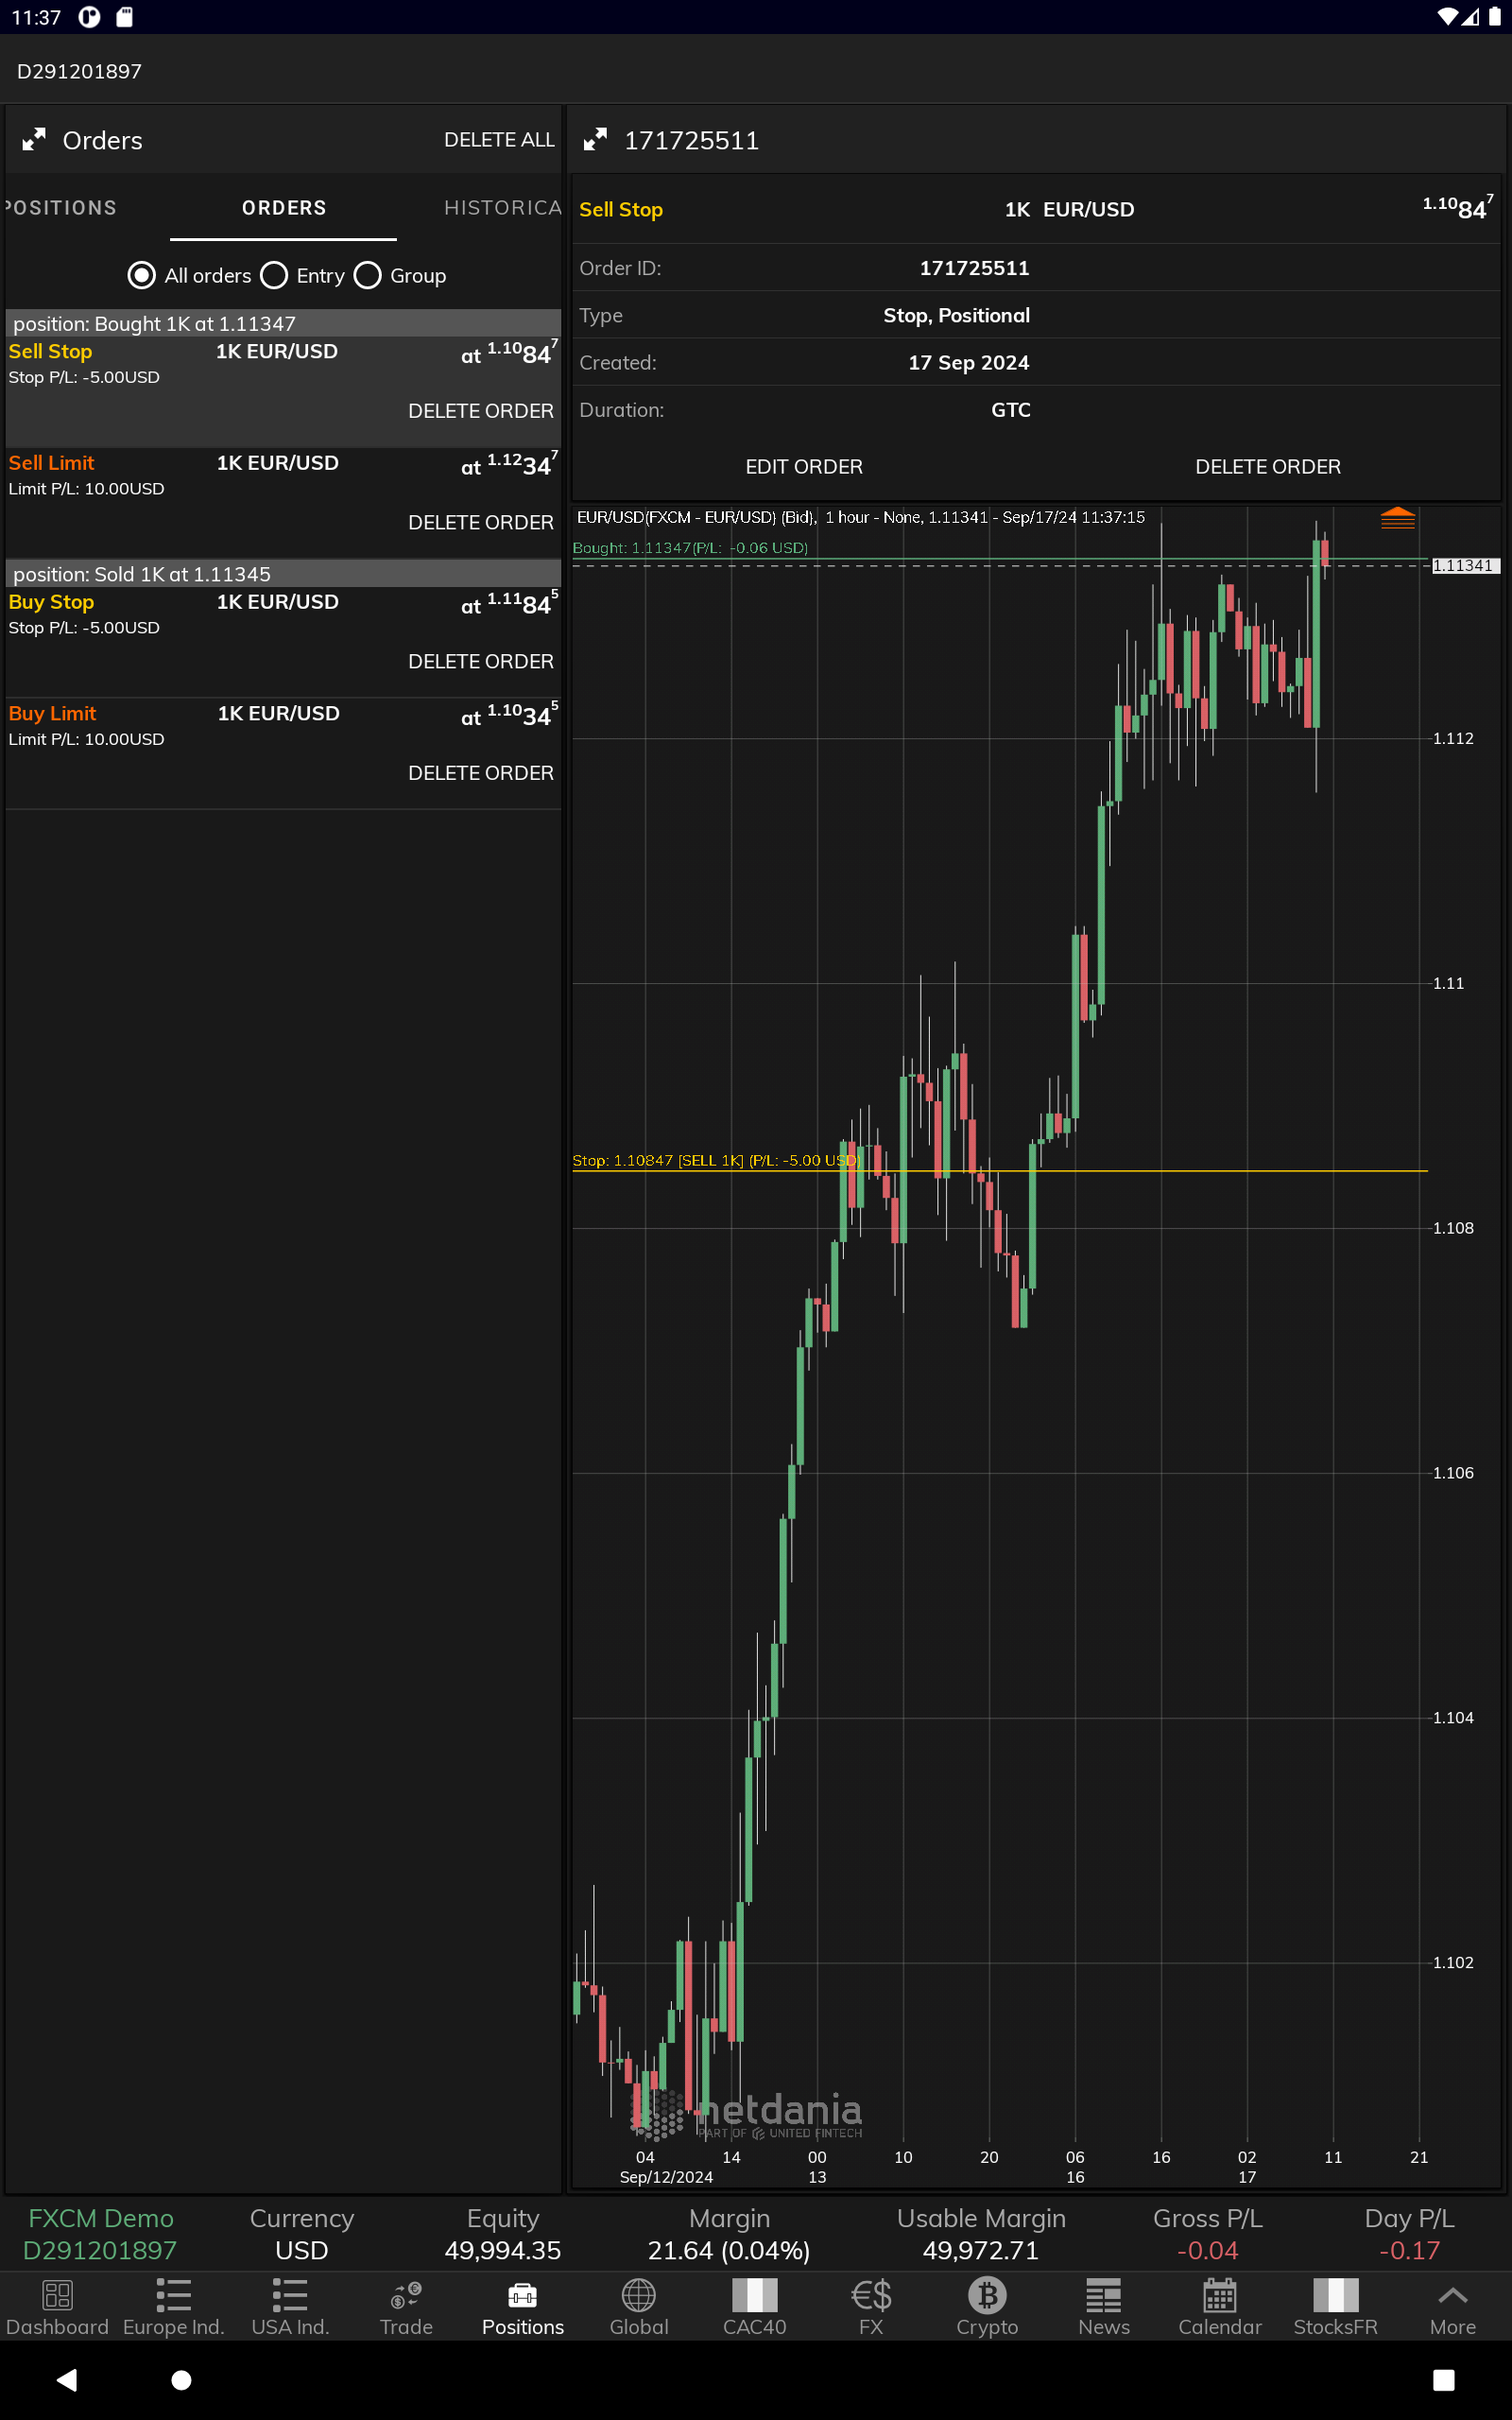
Task: Delete the Sell Stop order at 1.10847
Action: click(481, 411)
